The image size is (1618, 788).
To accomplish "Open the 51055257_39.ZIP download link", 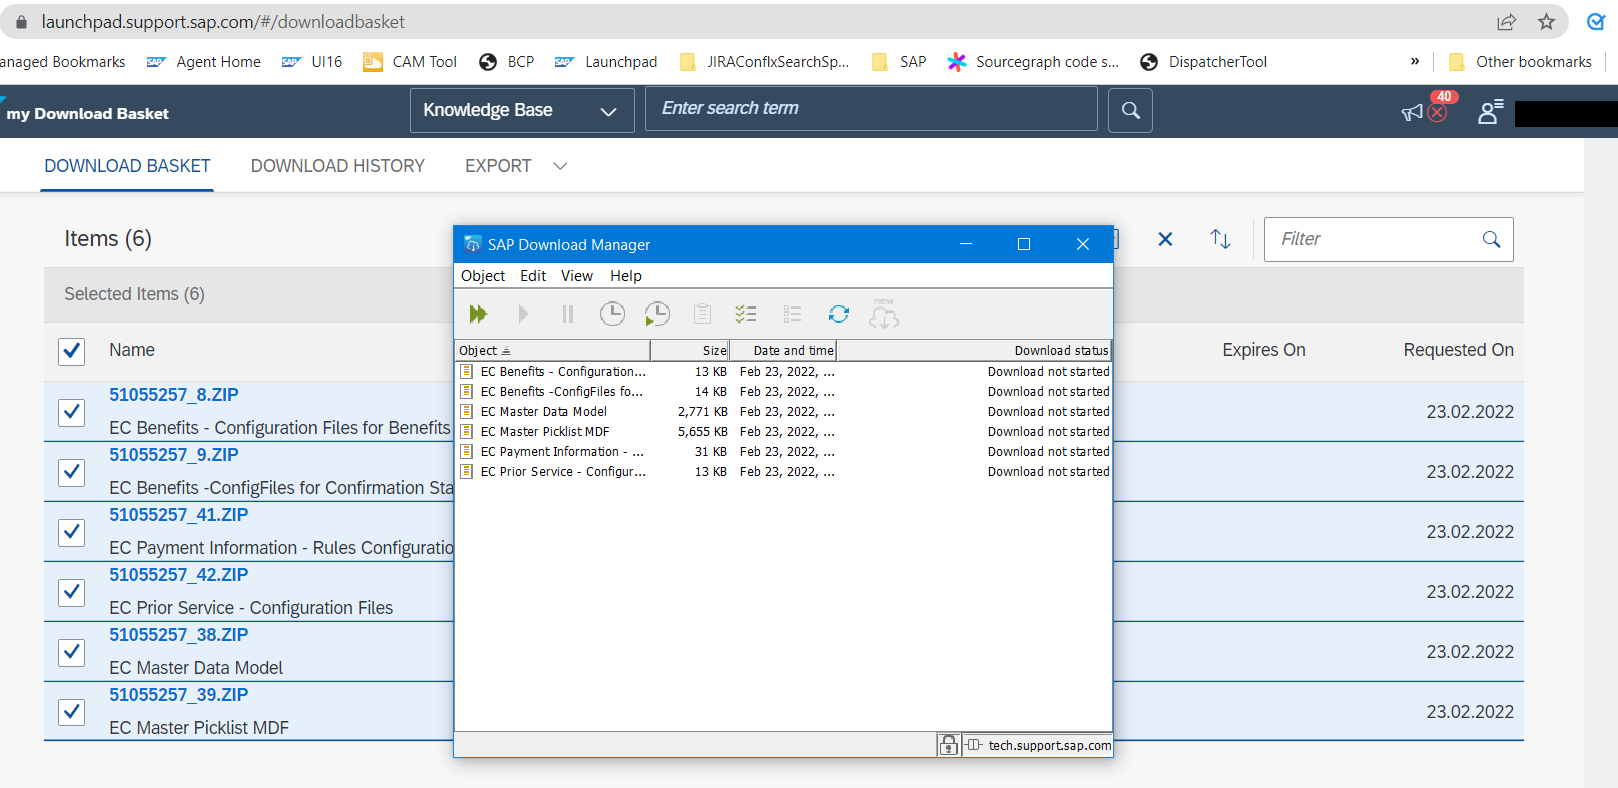I will click(x=179, y=695).
